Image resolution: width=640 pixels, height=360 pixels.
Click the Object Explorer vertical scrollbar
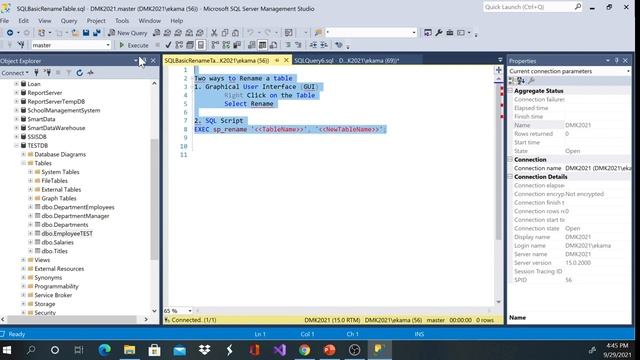click(x=154, y=199)
